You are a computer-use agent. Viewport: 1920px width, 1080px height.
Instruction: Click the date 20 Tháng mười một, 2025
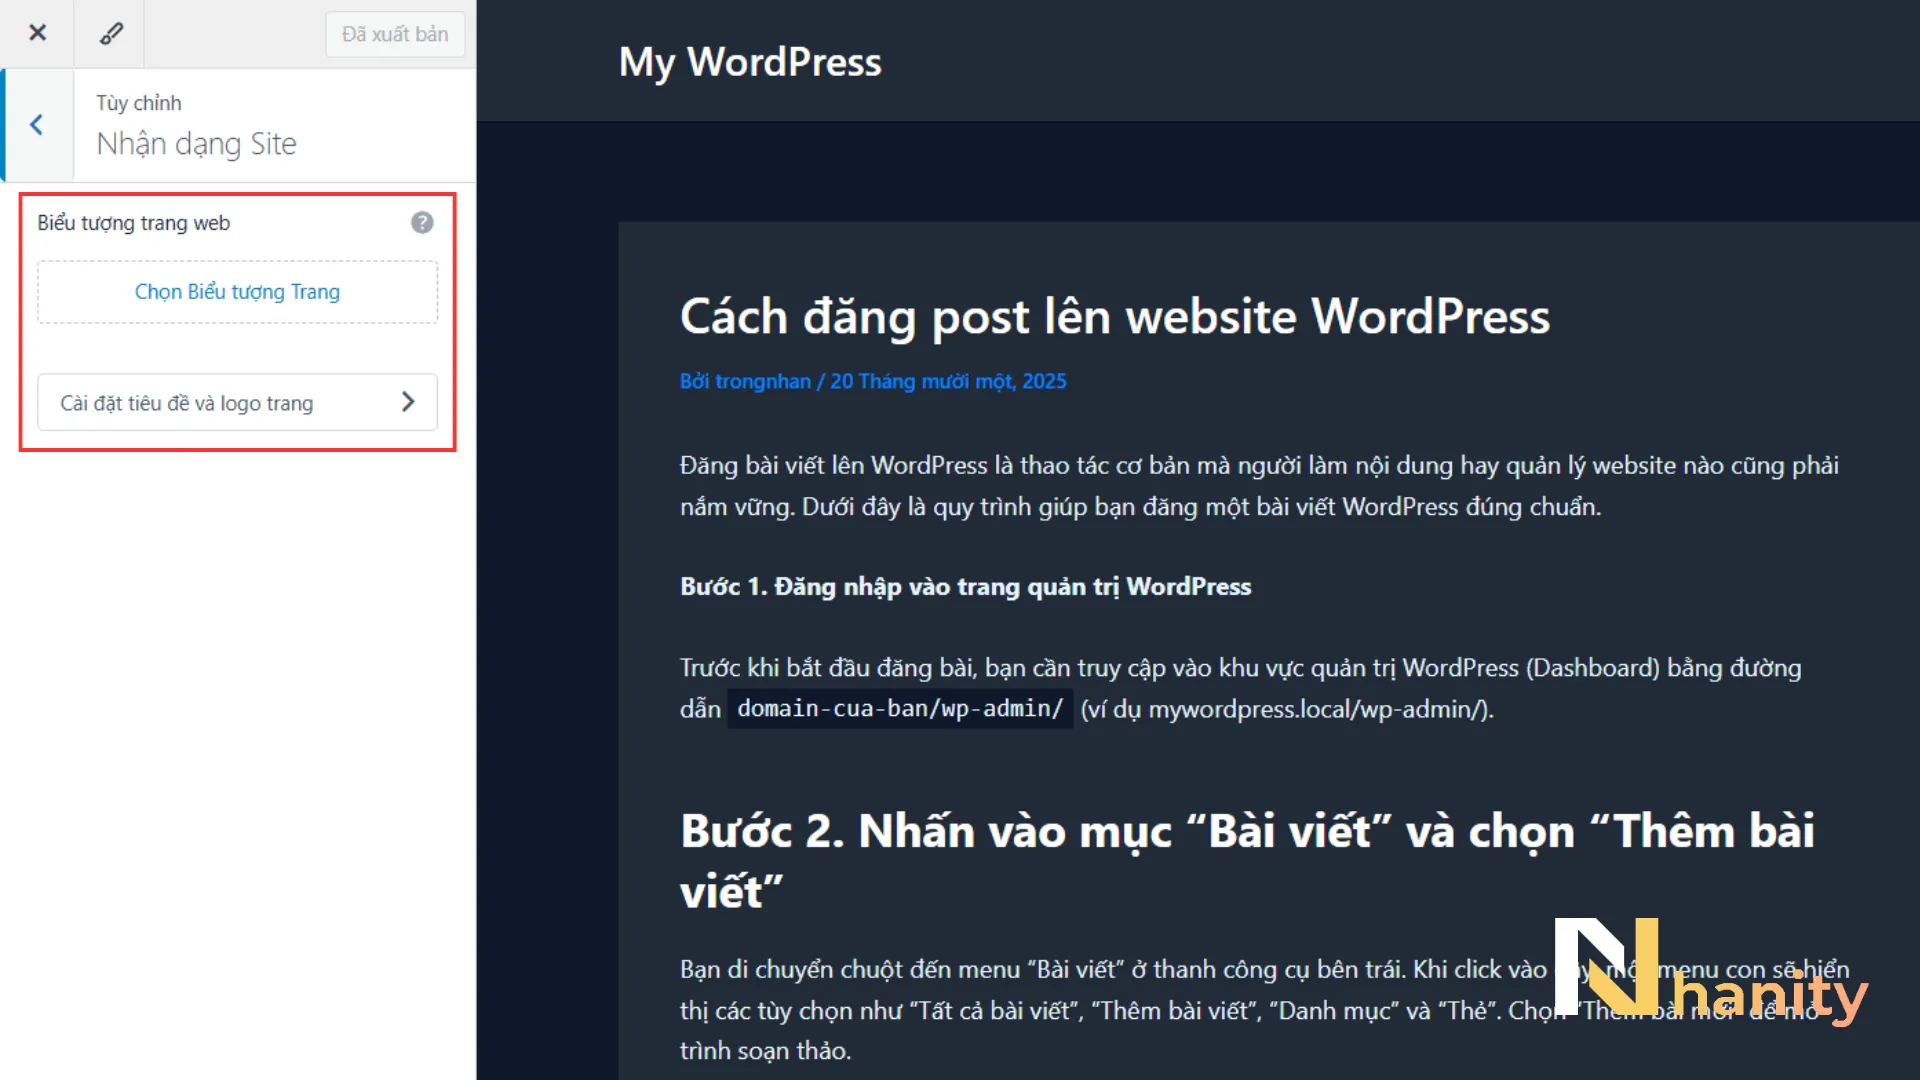pyautogui.click(x=948, y=381)
